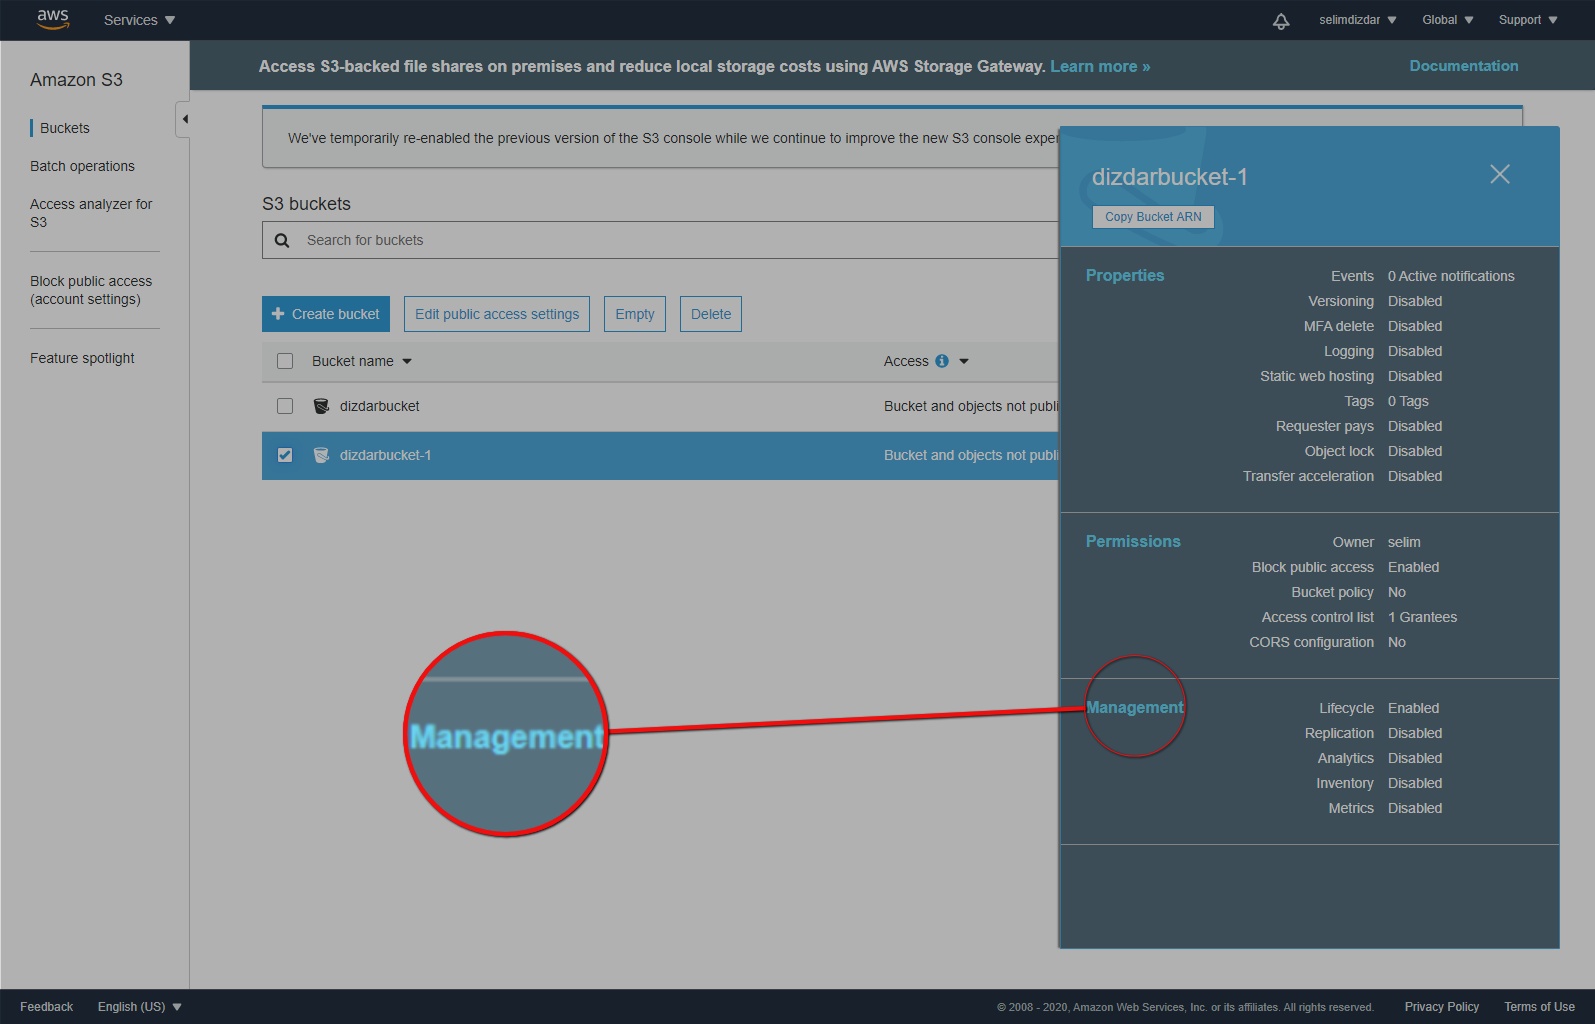Click the Search for buckets field
The image size is (1595, 1024).
point(660,240)
